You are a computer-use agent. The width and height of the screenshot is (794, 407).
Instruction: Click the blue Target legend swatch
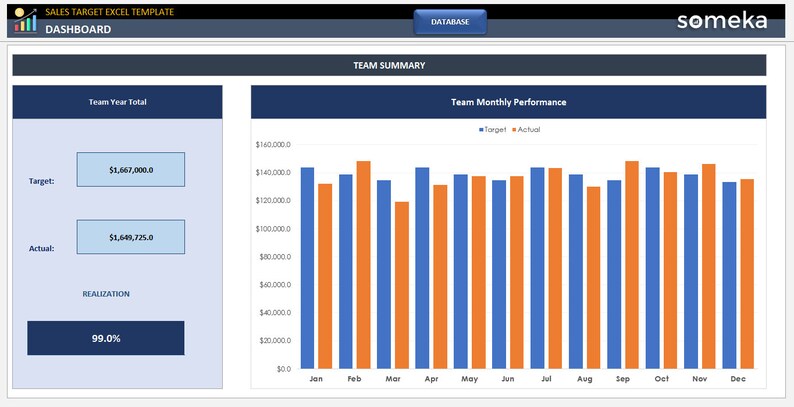(x=481, y=130)
